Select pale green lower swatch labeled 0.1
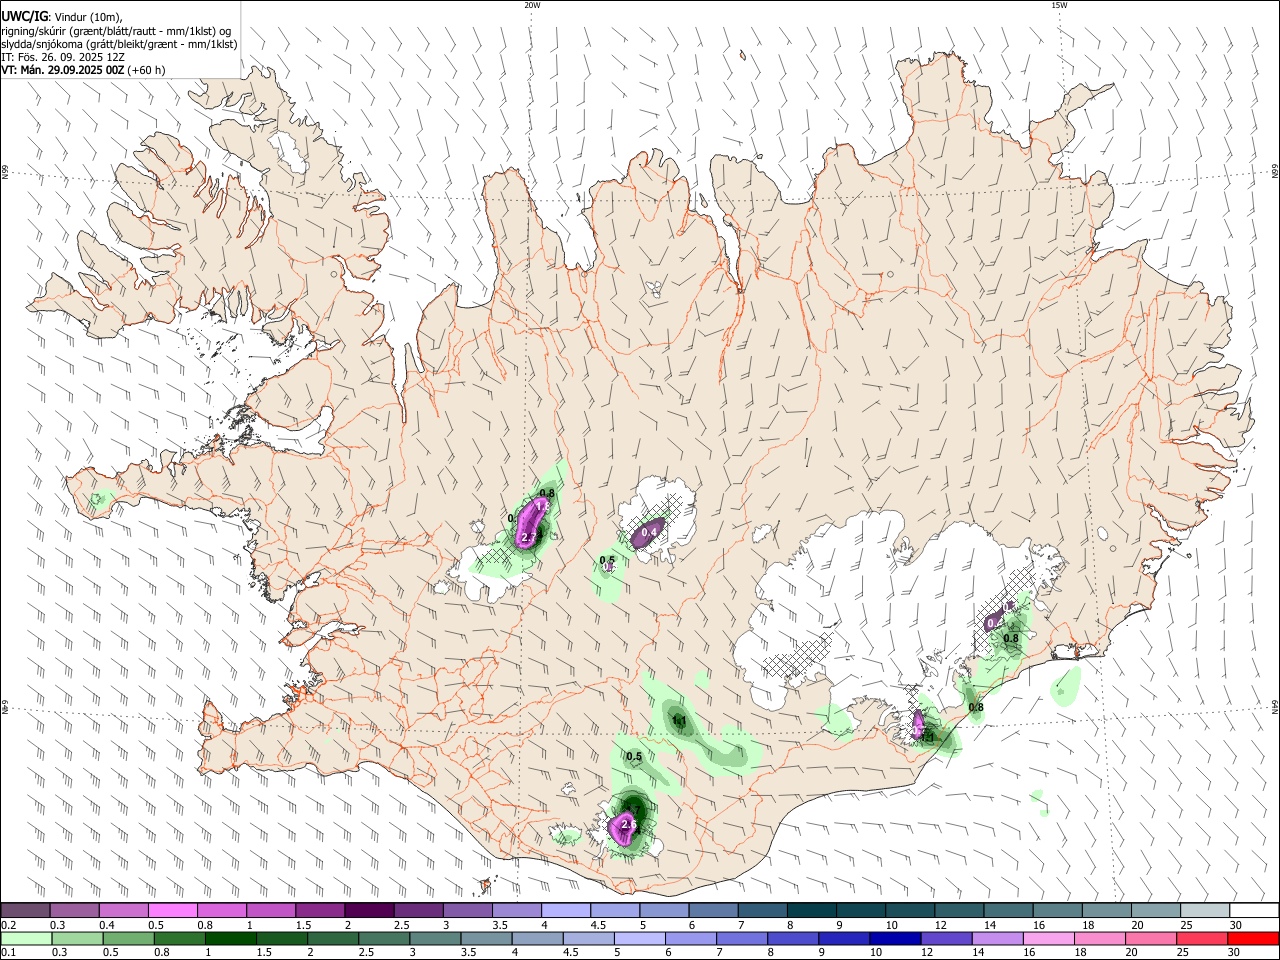The width and height of the screenshot is (1280, 960). [x=25, y=938]
